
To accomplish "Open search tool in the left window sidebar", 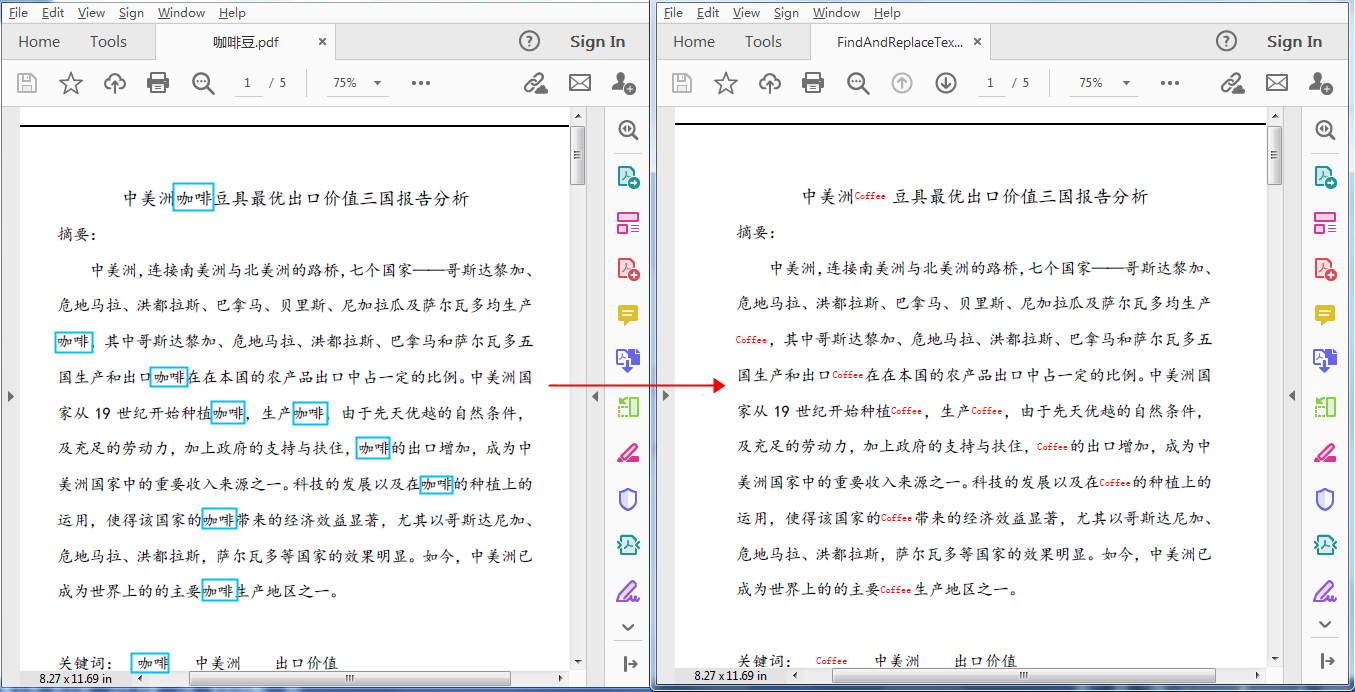I will point(628,130).
